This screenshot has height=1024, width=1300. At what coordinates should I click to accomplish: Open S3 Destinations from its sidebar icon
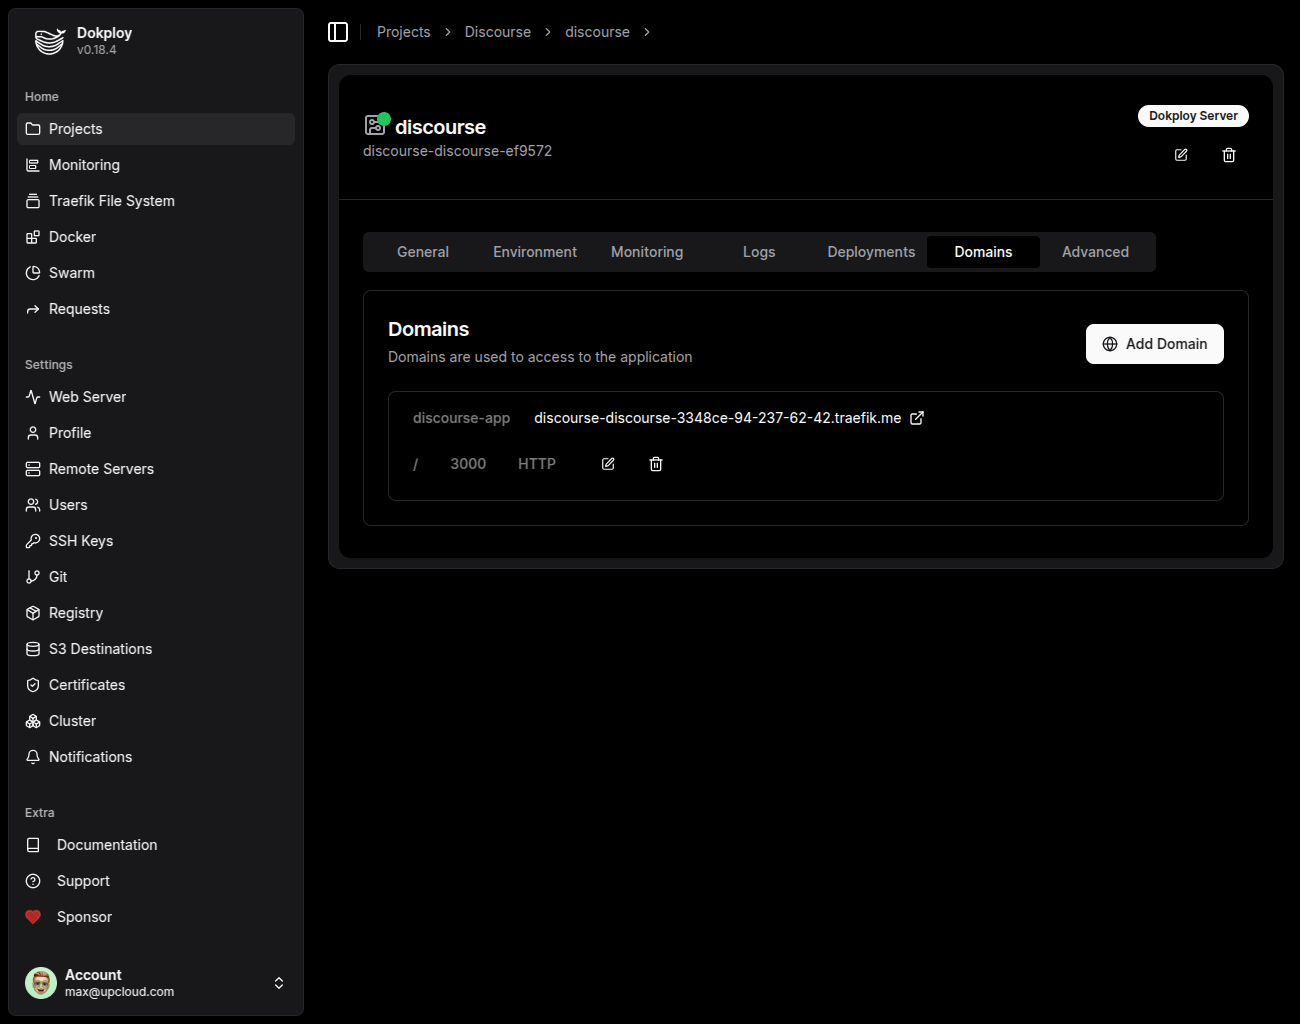point(33,648)
